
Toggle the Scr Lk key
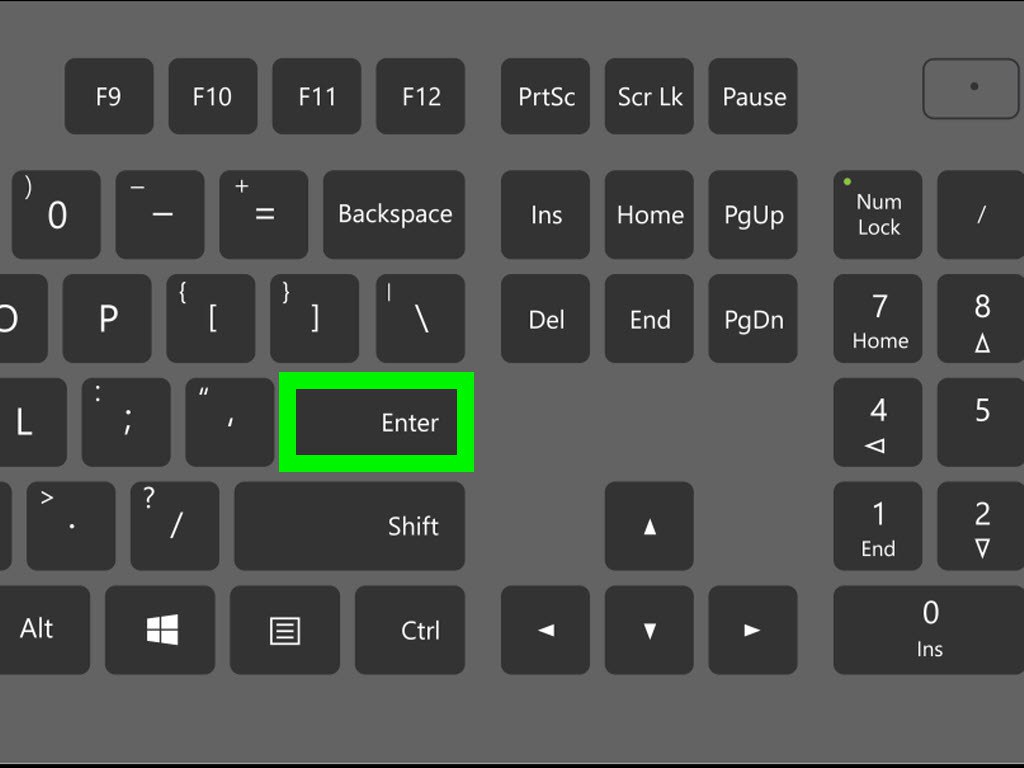[x=649, y=97]
